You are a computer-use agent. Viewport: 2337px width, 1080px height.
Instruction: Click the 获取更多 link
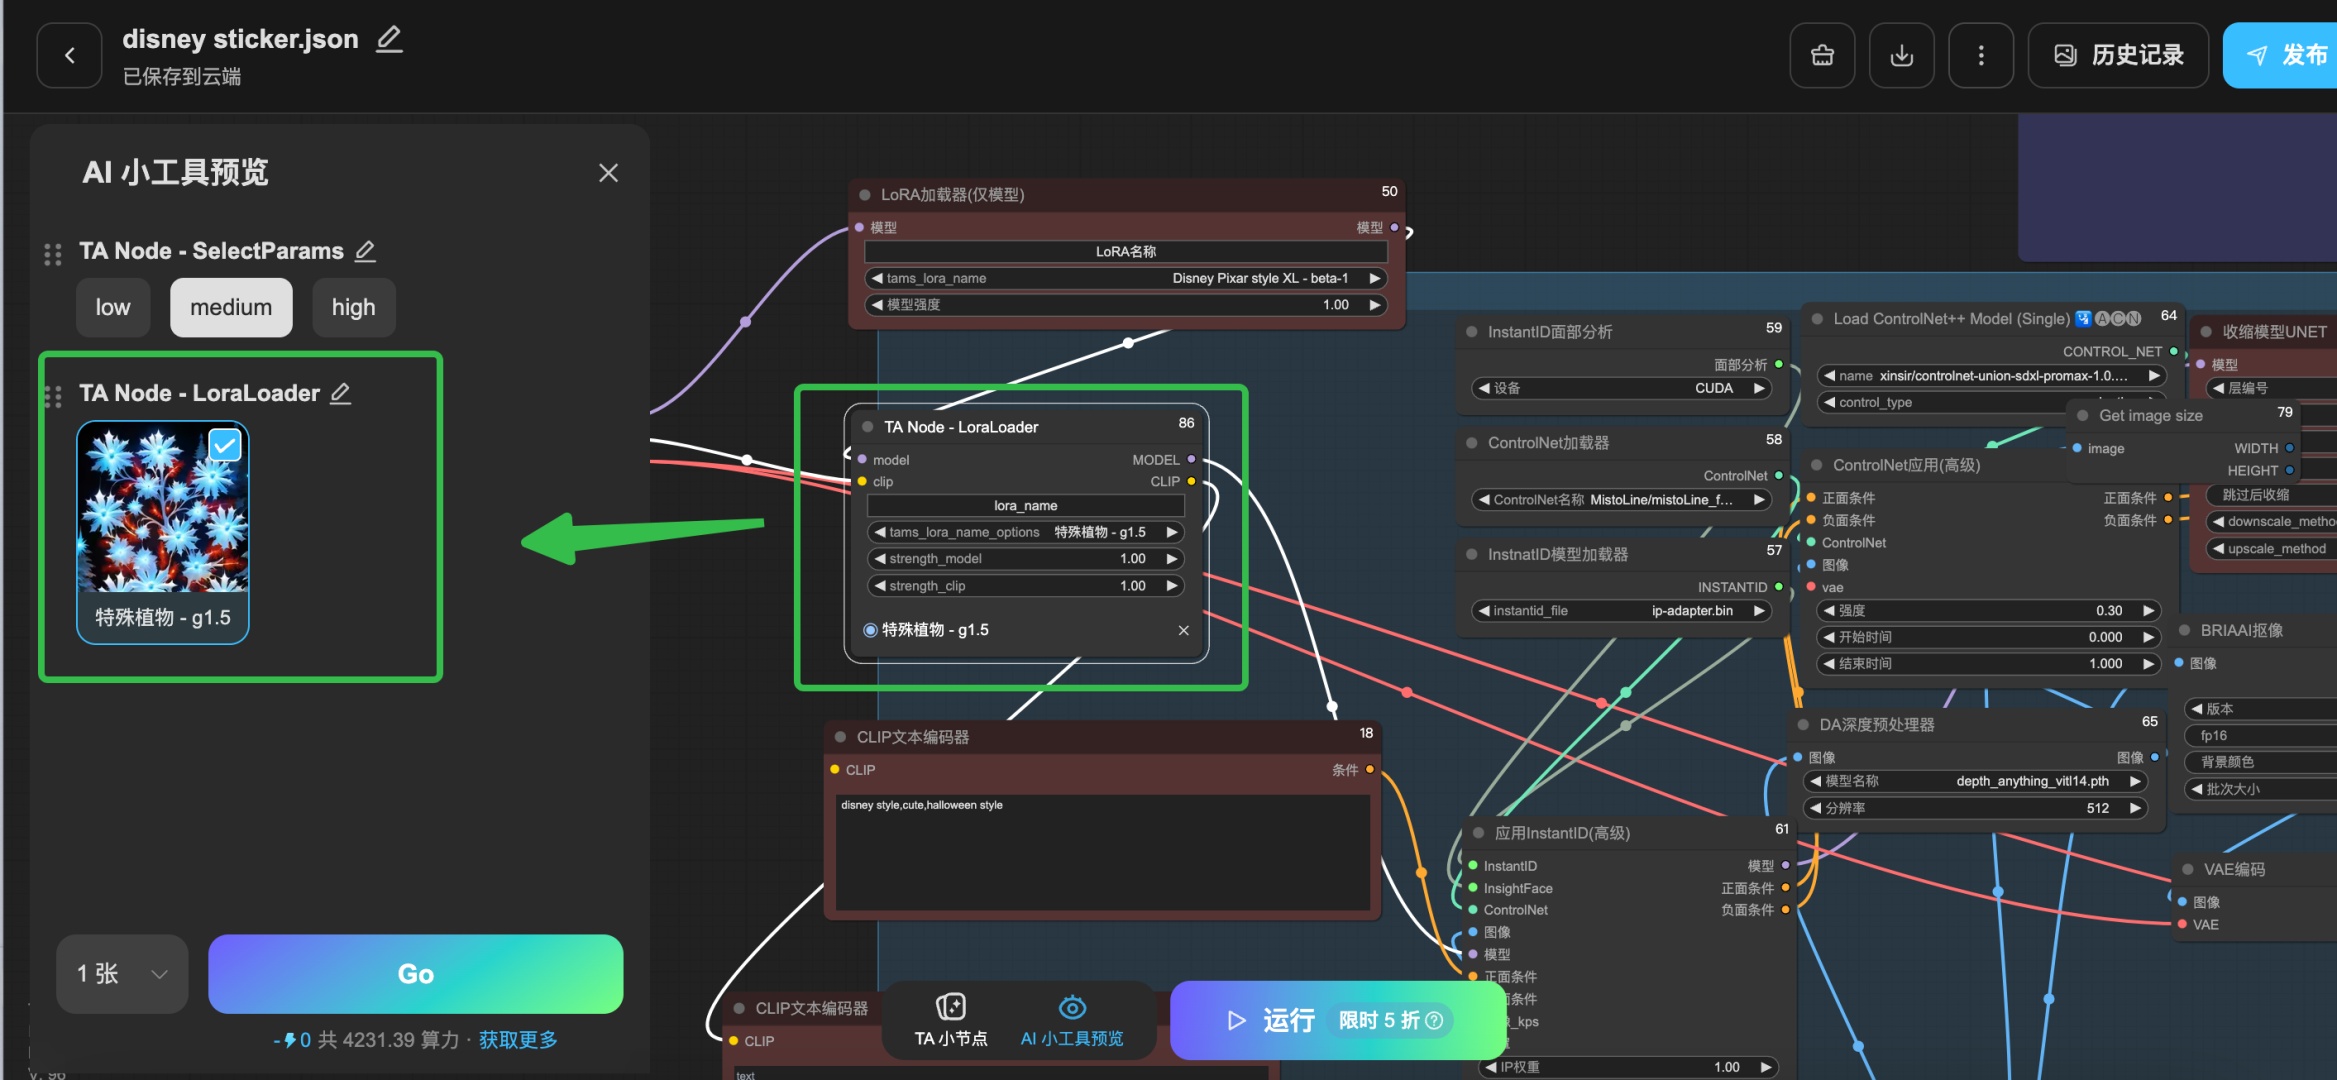518,1040
